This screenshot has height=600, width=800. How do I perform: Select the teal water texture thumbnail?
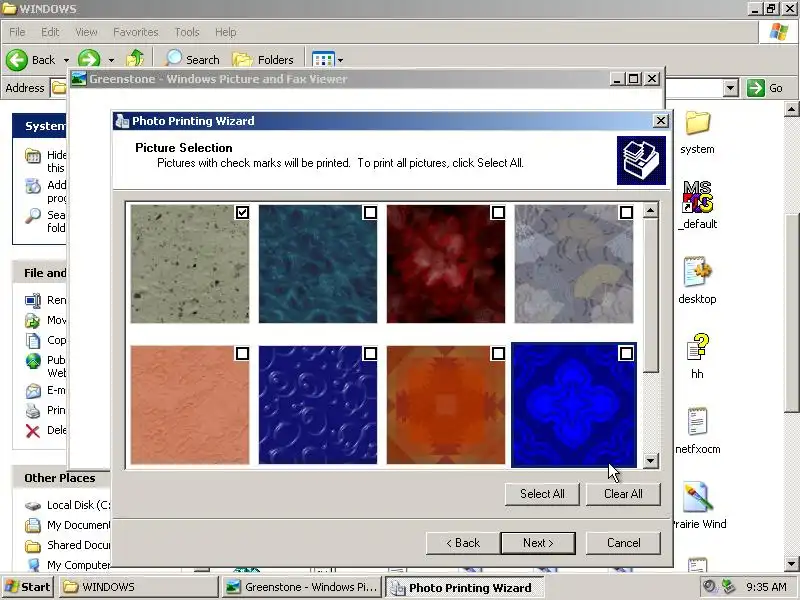point(318,264)
